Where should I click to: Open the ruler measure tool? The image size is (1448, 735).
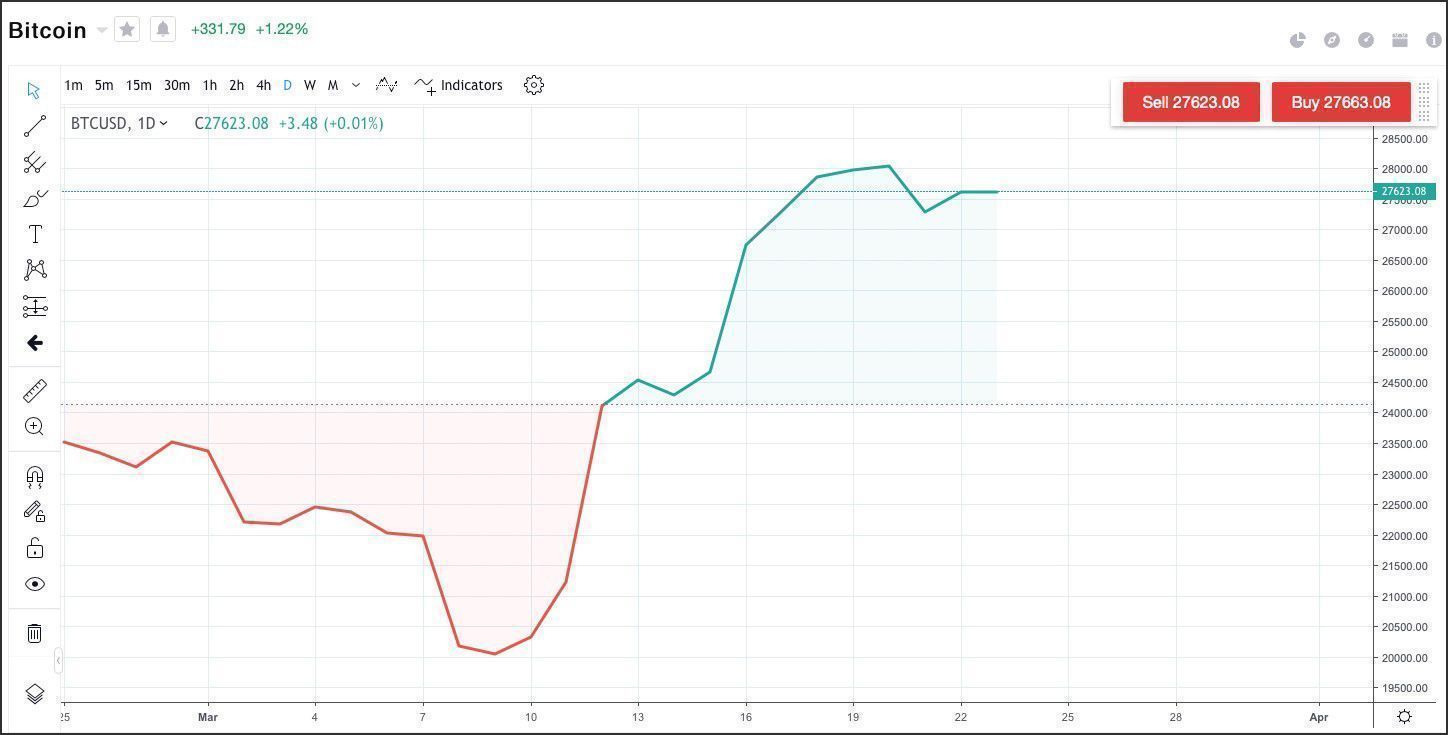pyautogui.click(x=35, y=391)
